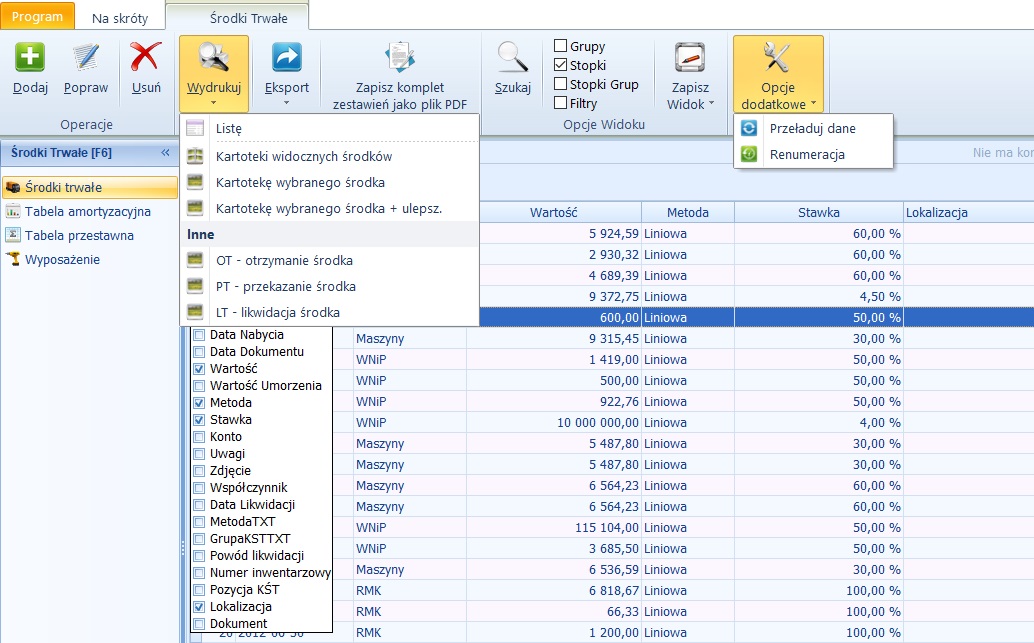Select Renumeracja from additional options
The width and height of the screenshot is (1034, 643).
click(807, 154)
